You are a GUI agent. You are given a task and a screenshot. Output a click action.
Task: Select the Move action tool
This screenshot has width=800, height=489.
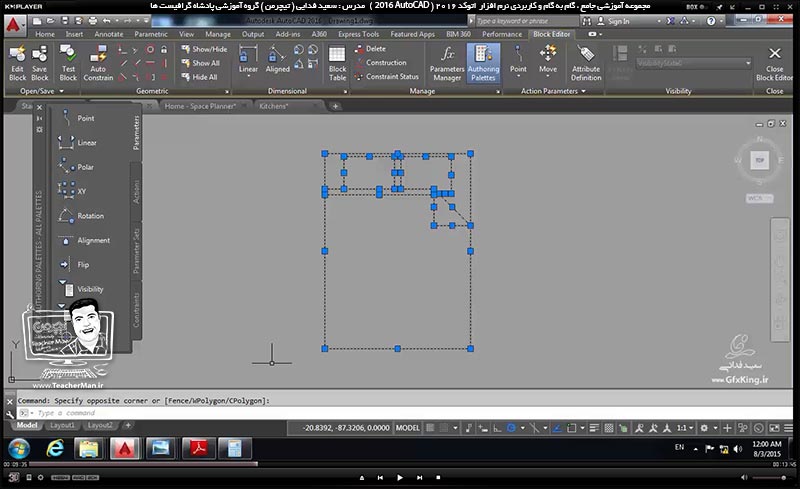coord(548,61)
